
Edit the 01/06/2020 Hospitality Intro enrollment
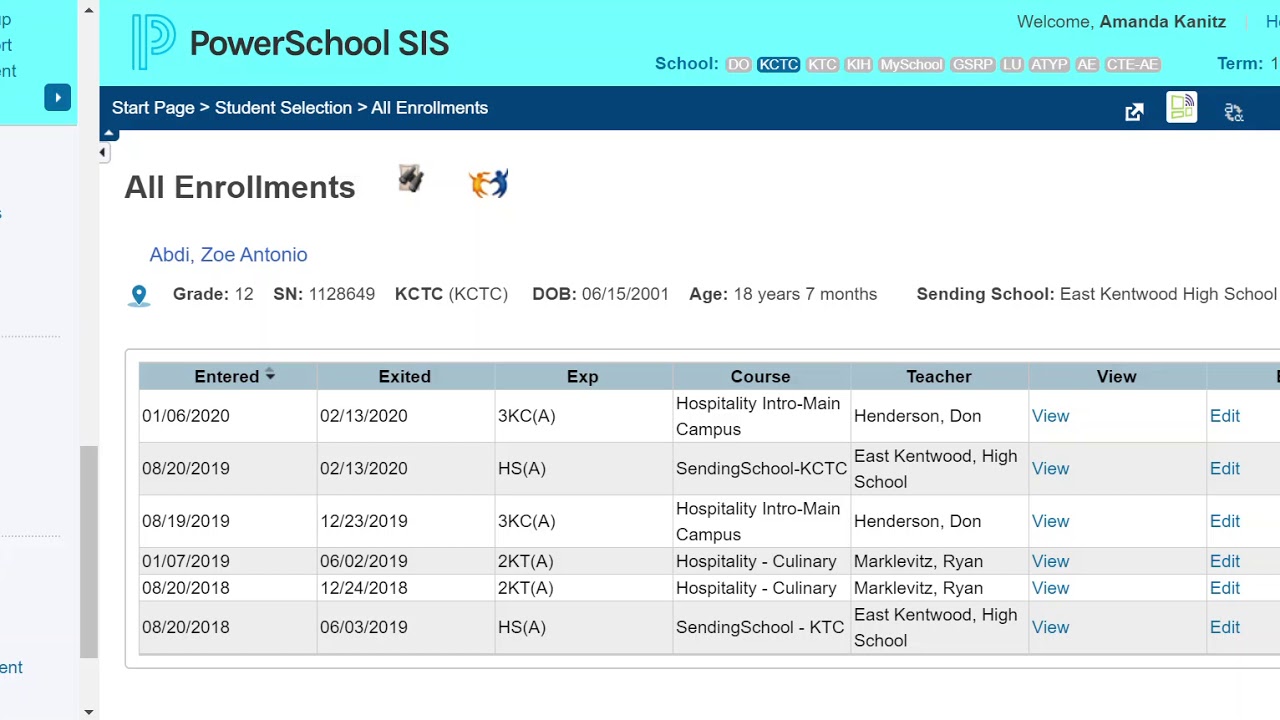coord(1224,416)
